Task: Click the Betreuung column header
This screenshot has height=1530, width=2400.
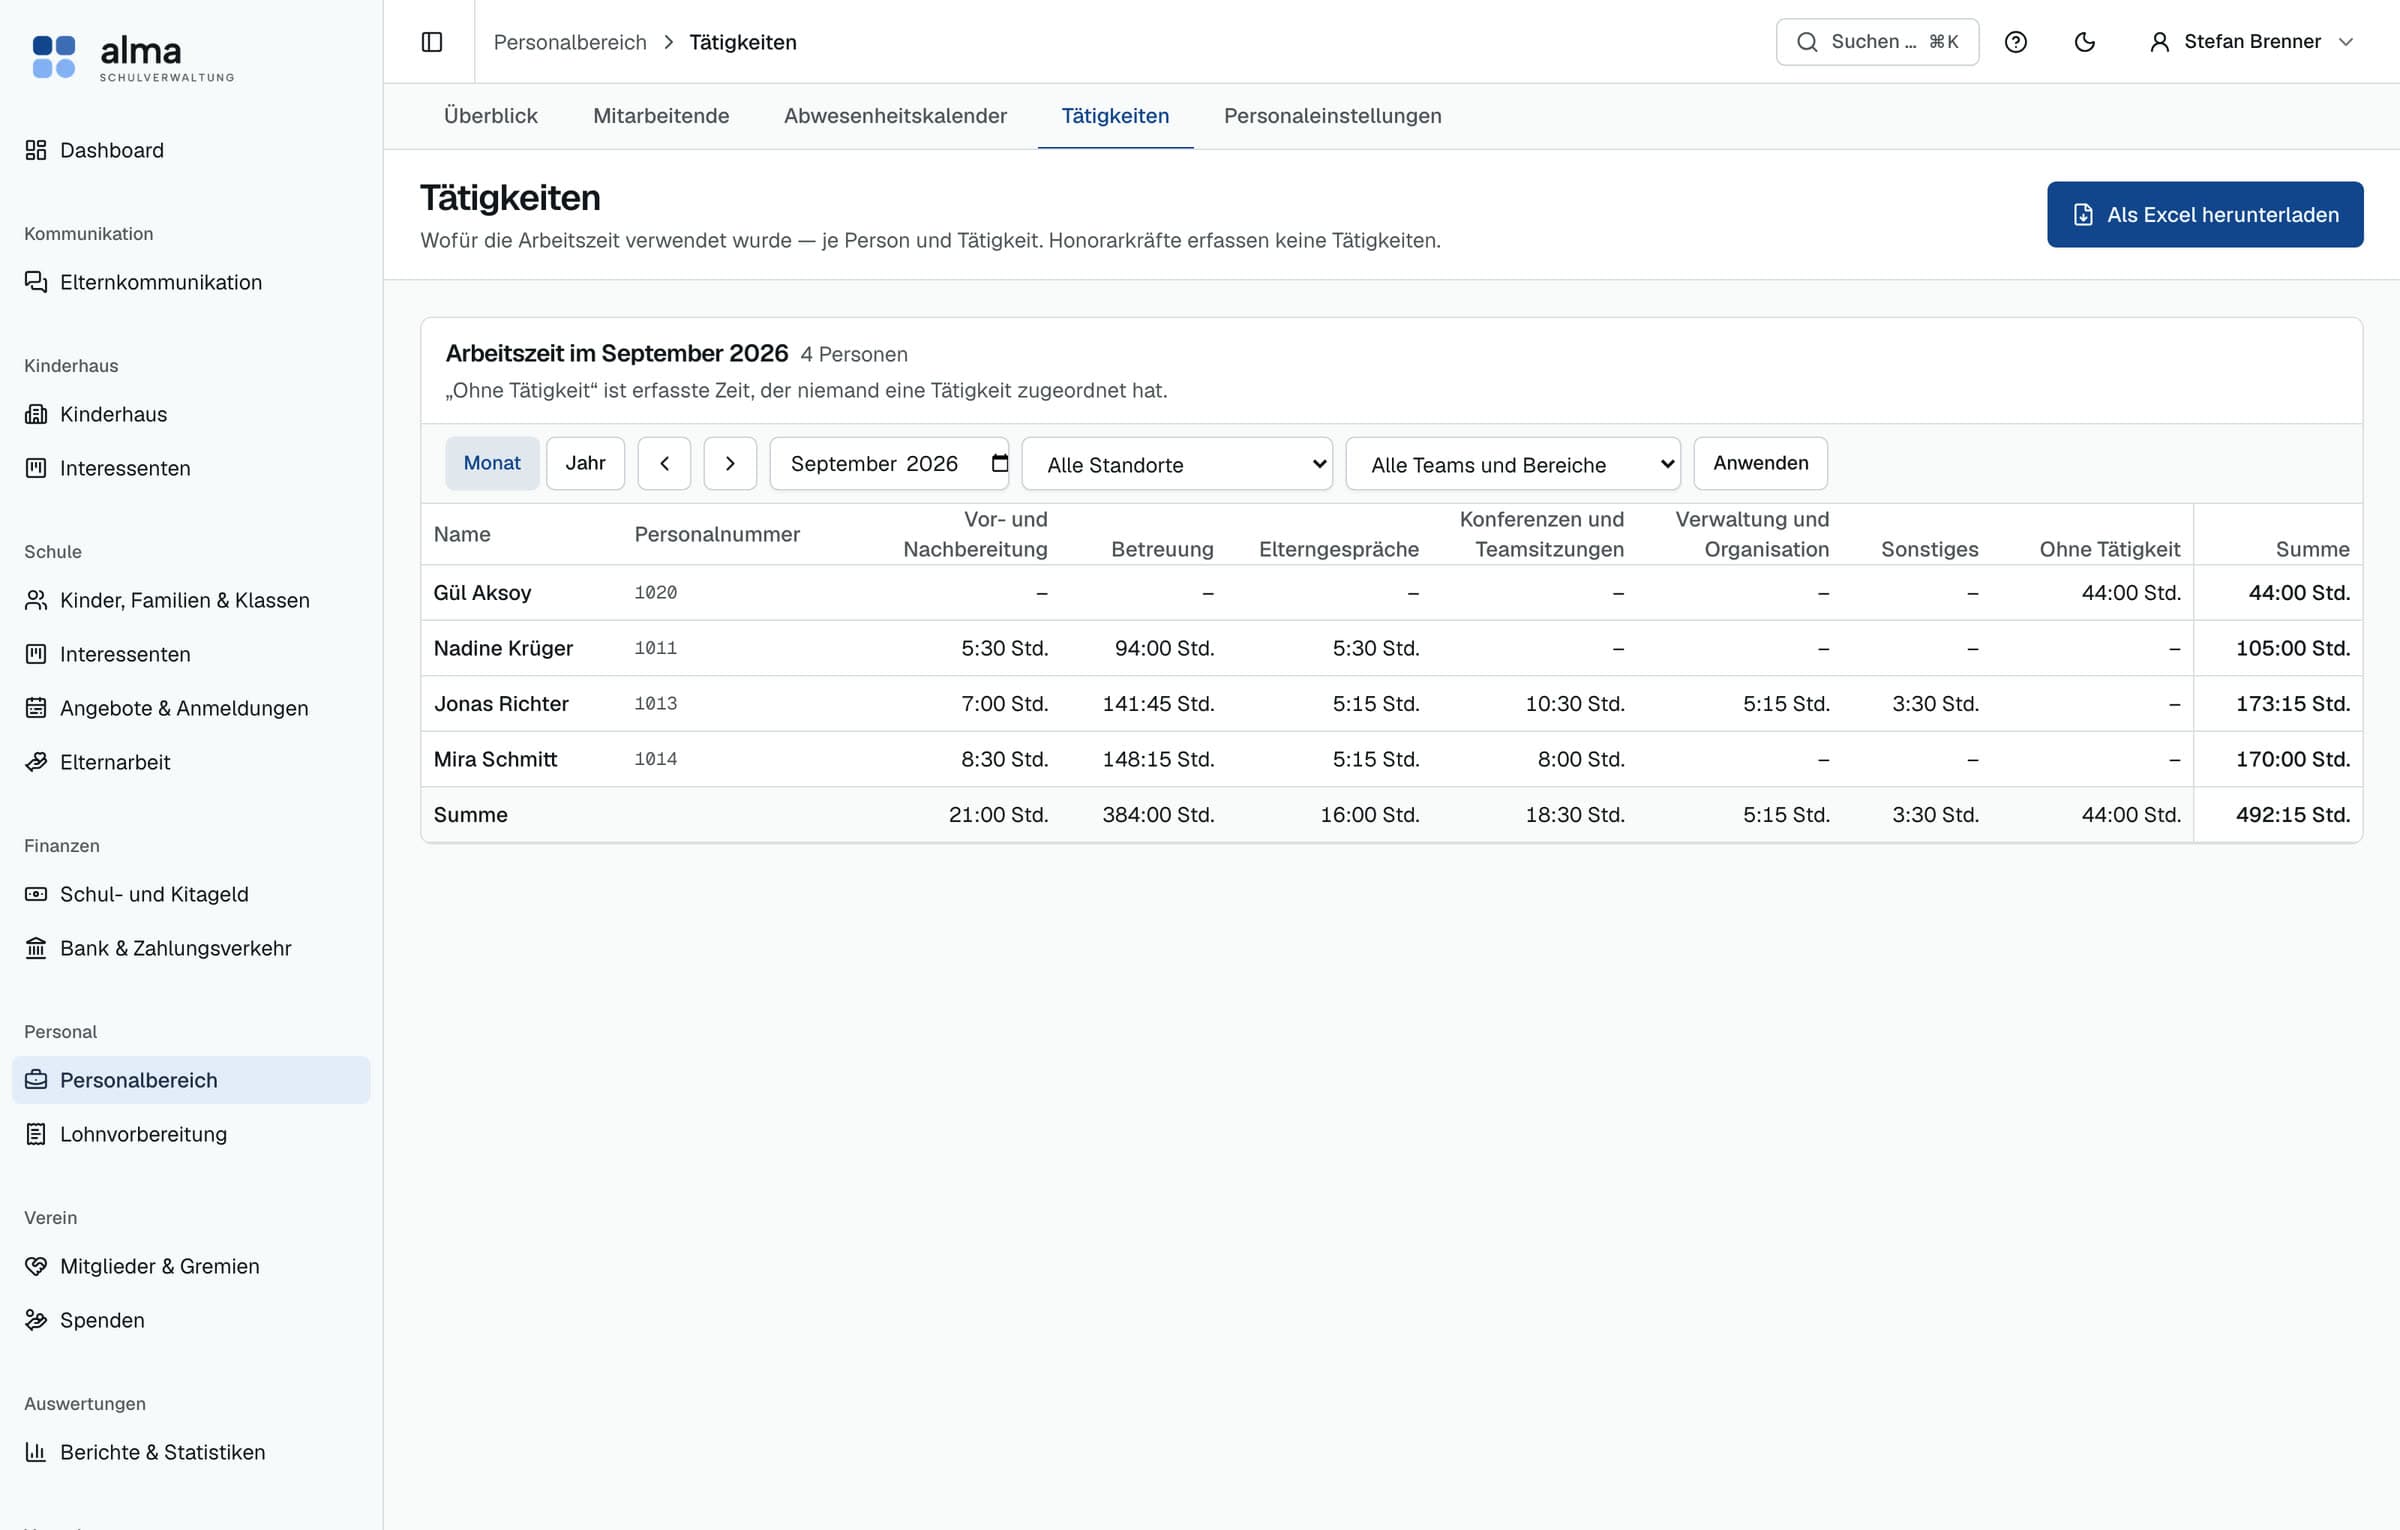Action: [1162, 549]
